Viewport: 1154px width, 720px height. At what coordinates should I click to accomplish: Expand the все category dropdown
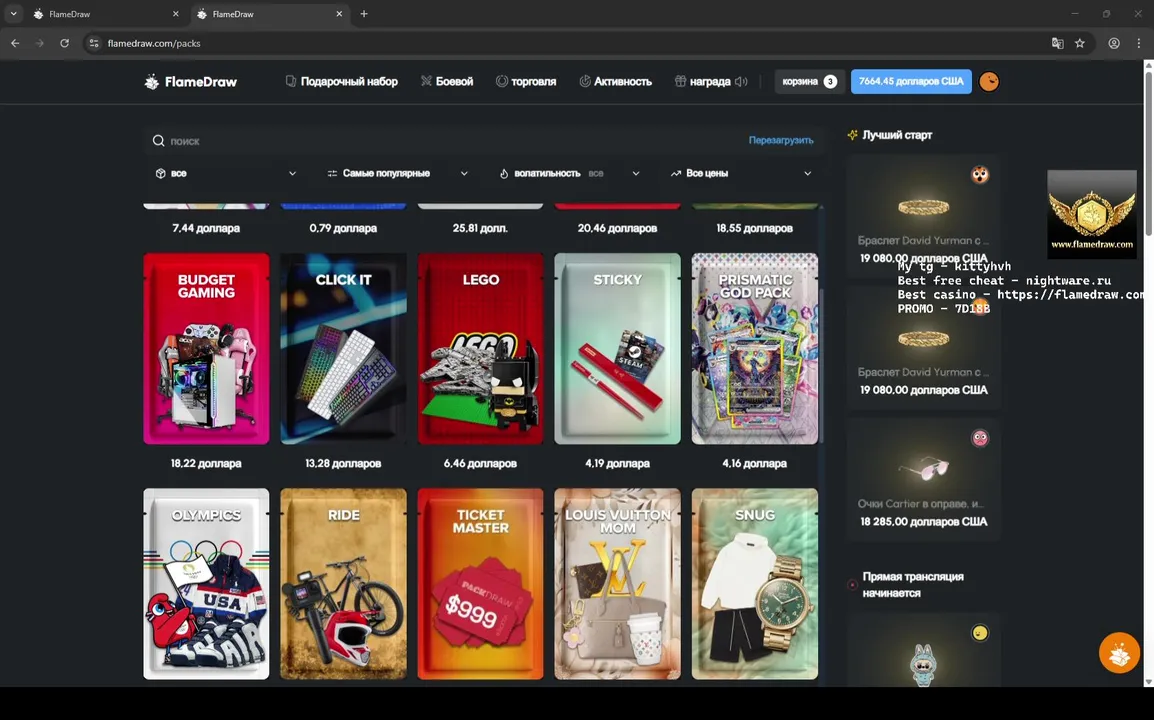[226, 174]
